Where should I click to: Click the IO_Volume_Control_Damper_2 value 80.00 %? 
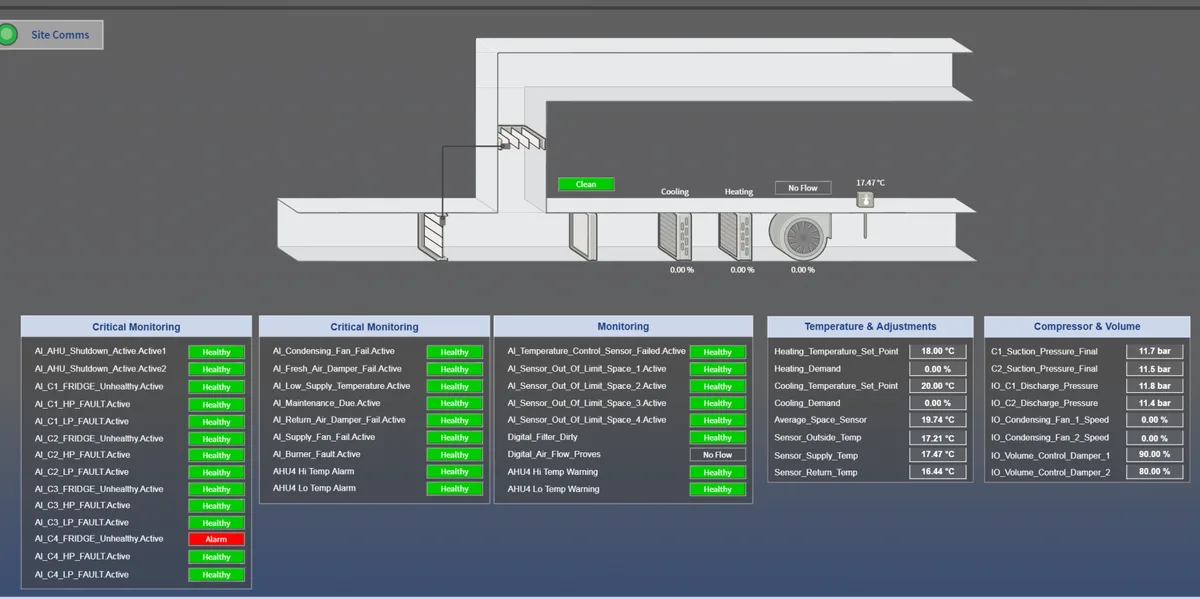click(x=1155, y=472)
